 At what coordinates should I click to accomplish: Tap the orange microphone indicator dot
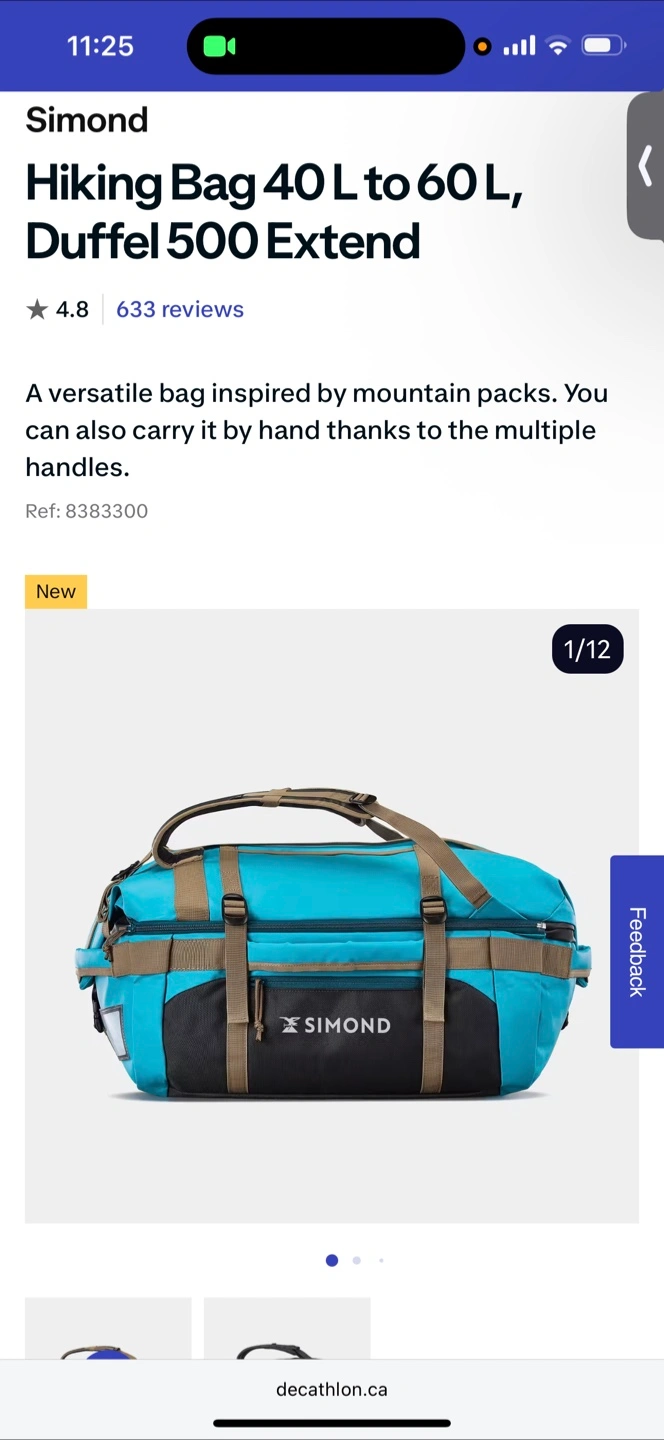(482, 46)
